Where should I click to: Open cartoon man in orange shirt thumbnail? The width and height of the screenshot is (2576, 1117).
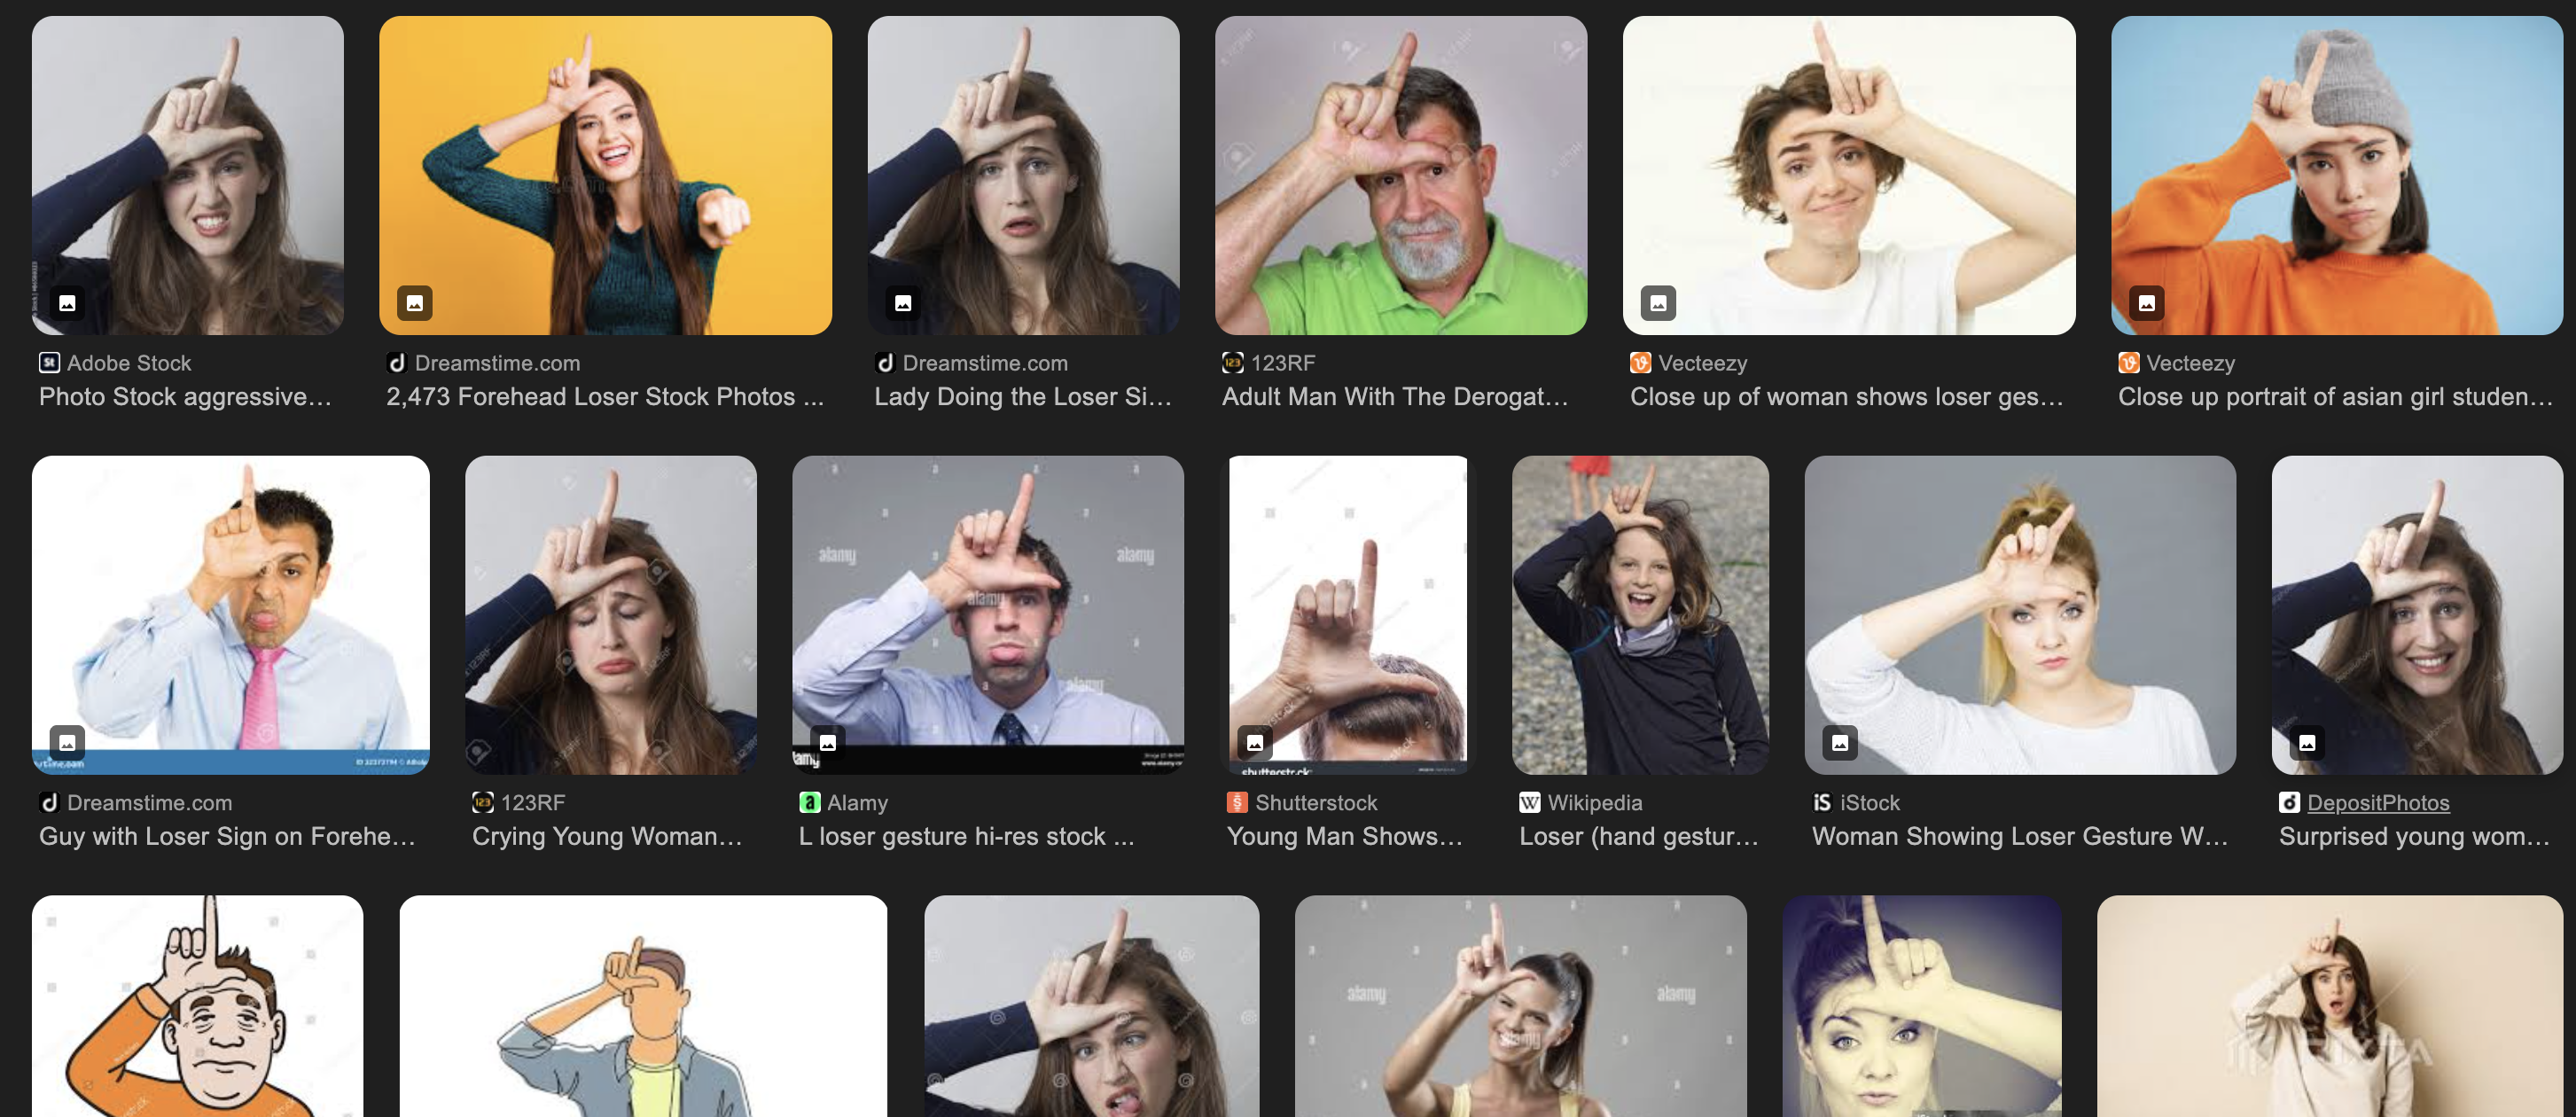[x=197, y=1005]
